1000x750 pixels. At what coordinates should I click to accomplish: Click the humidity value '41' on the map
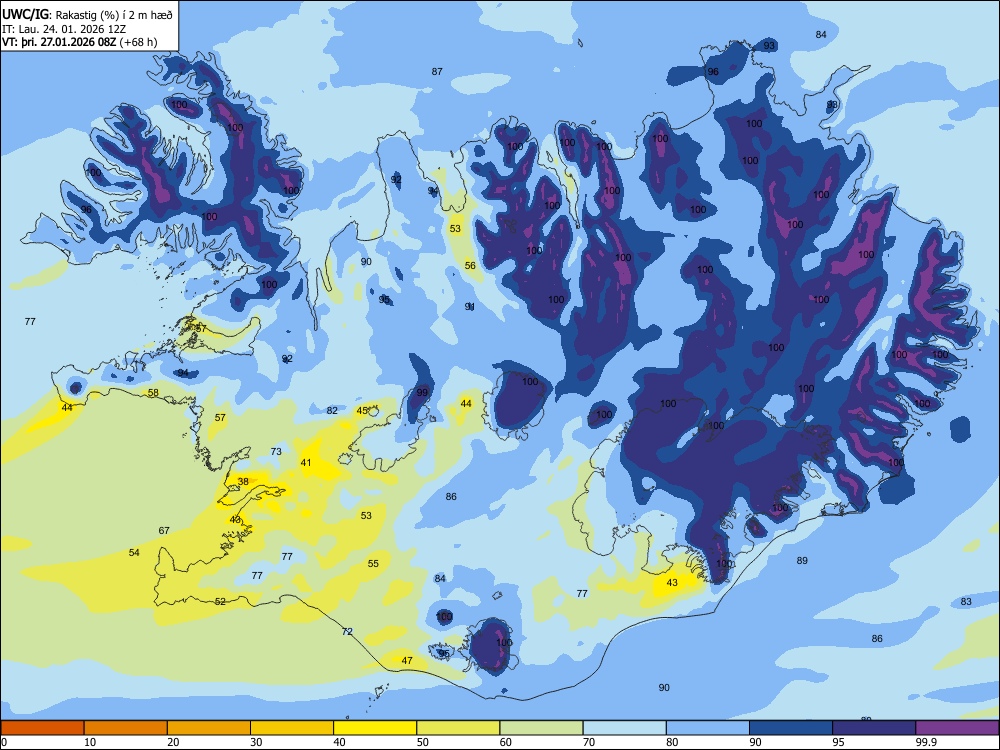(x=306, y=462)
